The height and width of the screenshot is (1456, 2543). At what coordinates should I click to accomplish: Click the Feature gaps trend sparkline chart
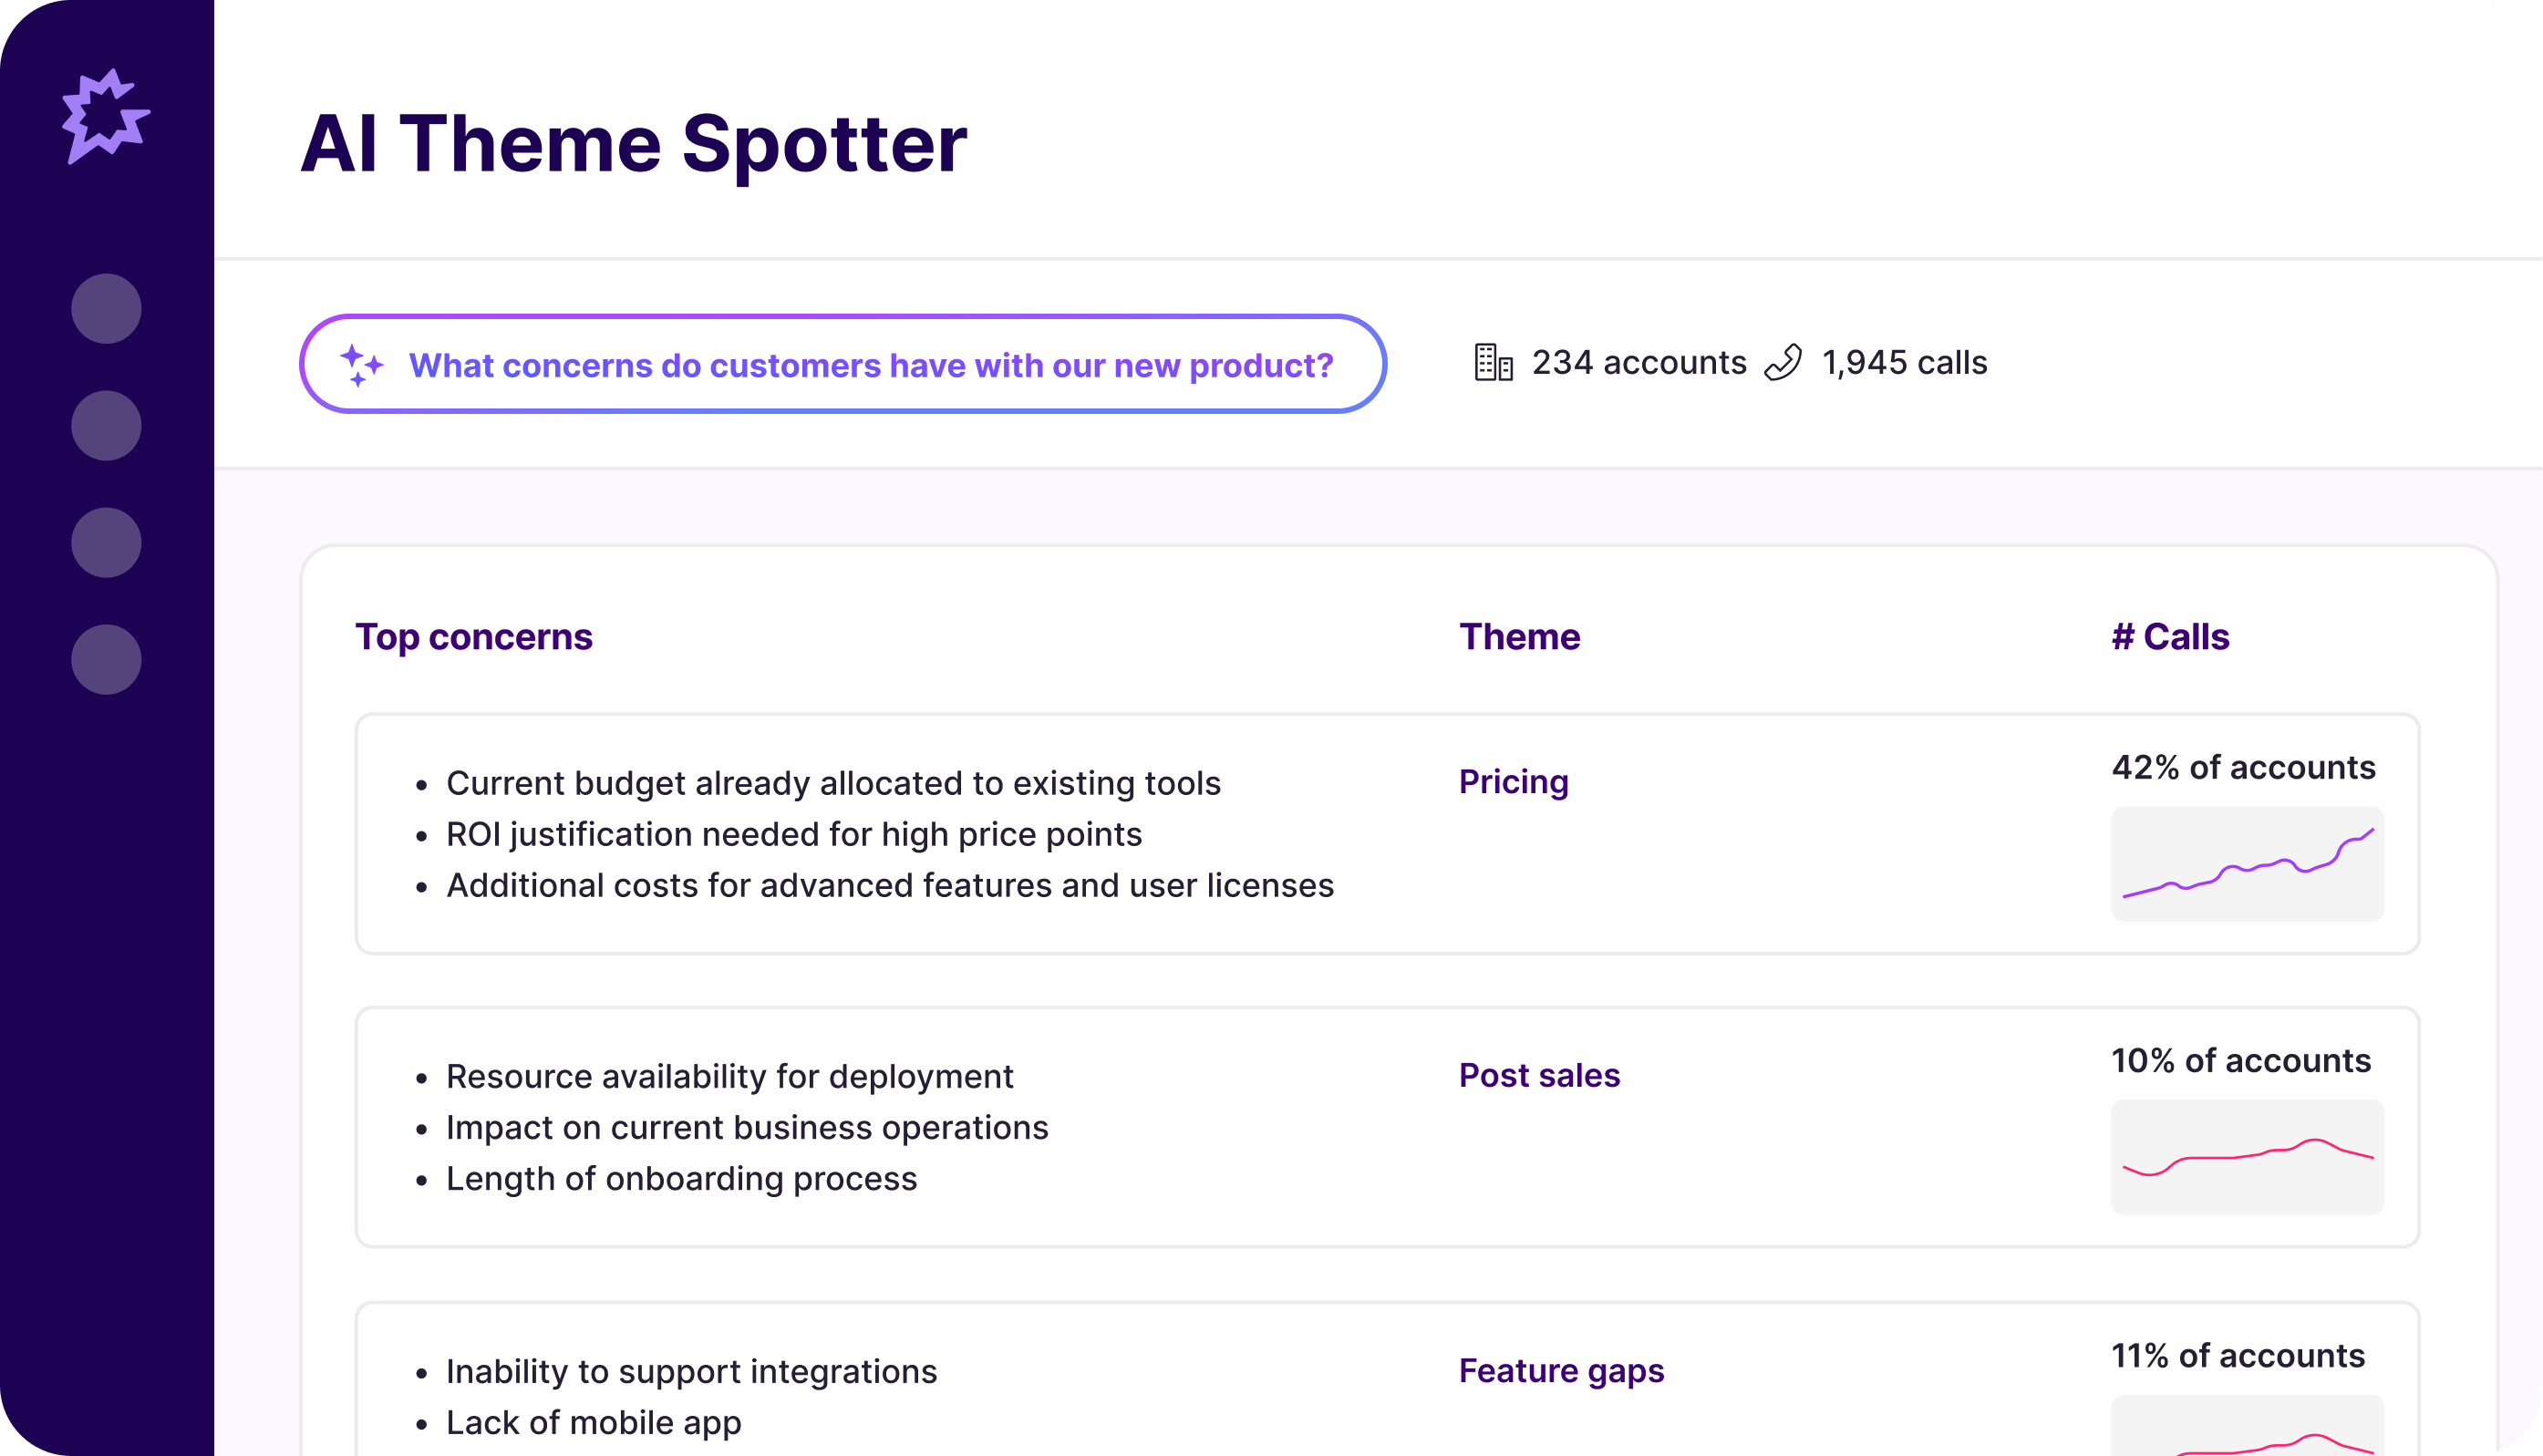pos(2247,1428)
